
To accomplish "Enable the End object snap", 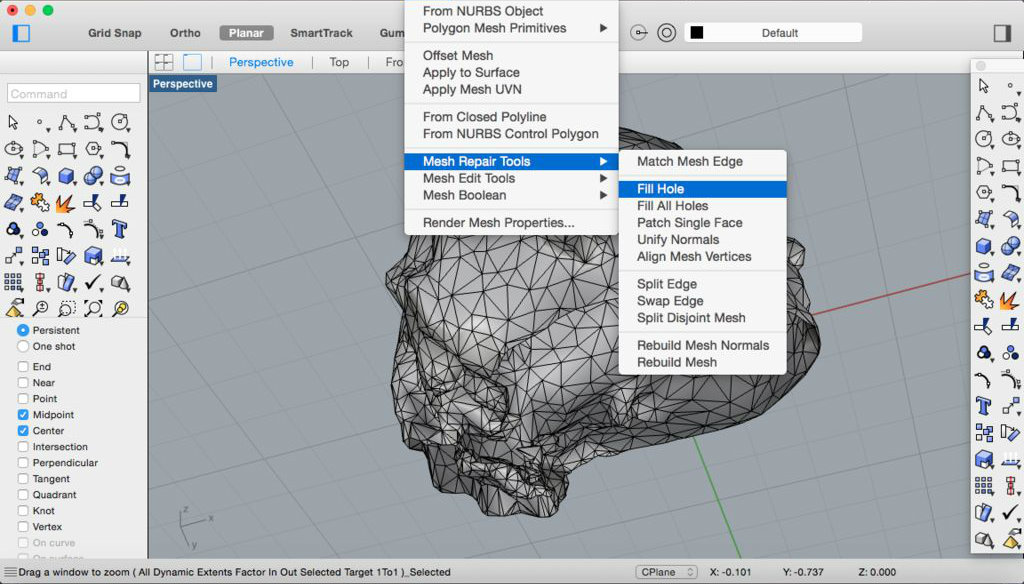I will click(23, 367).
